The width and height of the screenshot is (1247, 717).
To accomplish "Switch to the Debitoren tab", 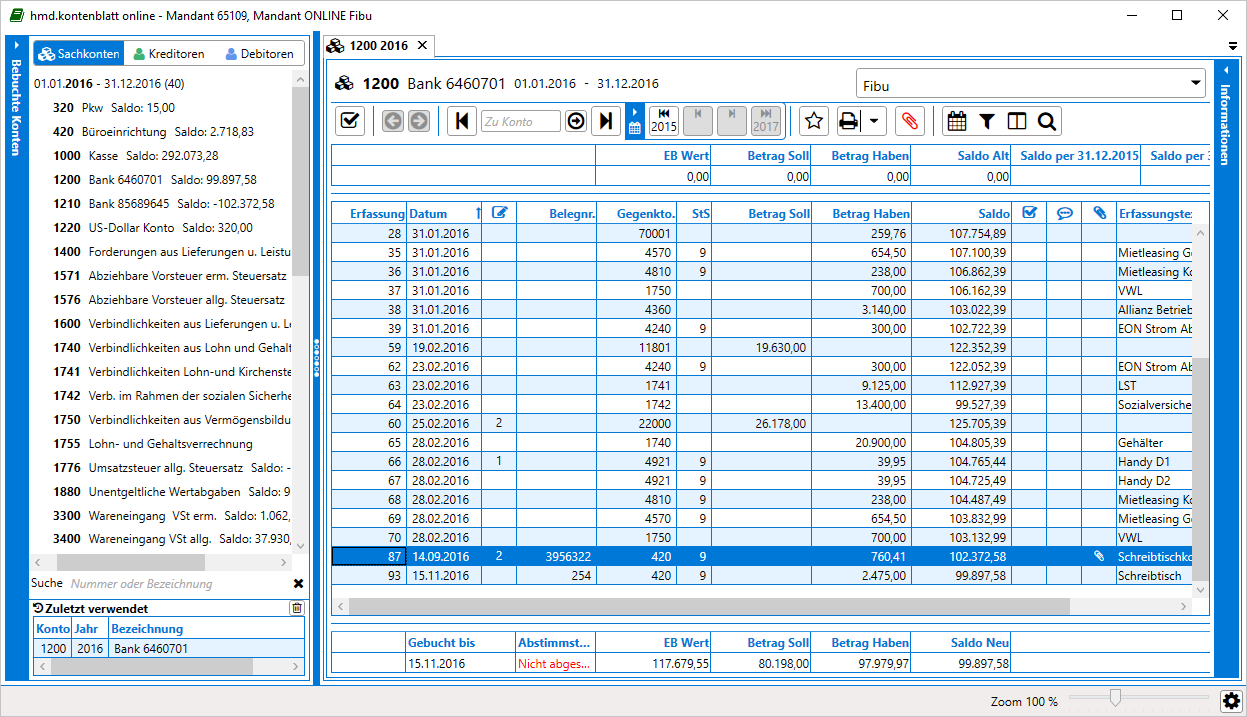I will coord(259,54).
